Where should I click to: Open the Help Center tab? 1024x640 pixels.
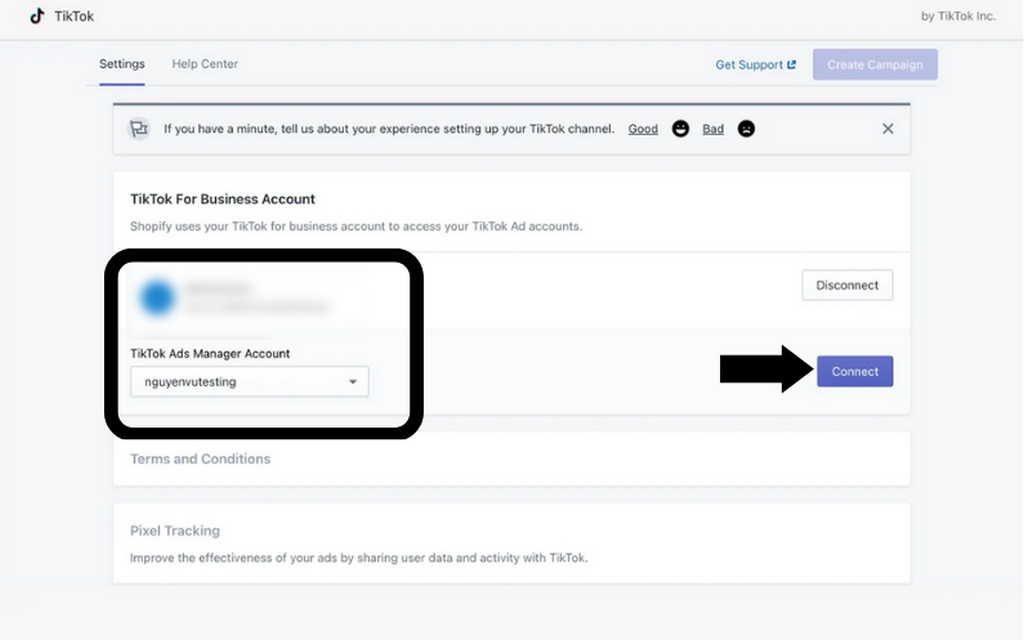tap(205, 64)
